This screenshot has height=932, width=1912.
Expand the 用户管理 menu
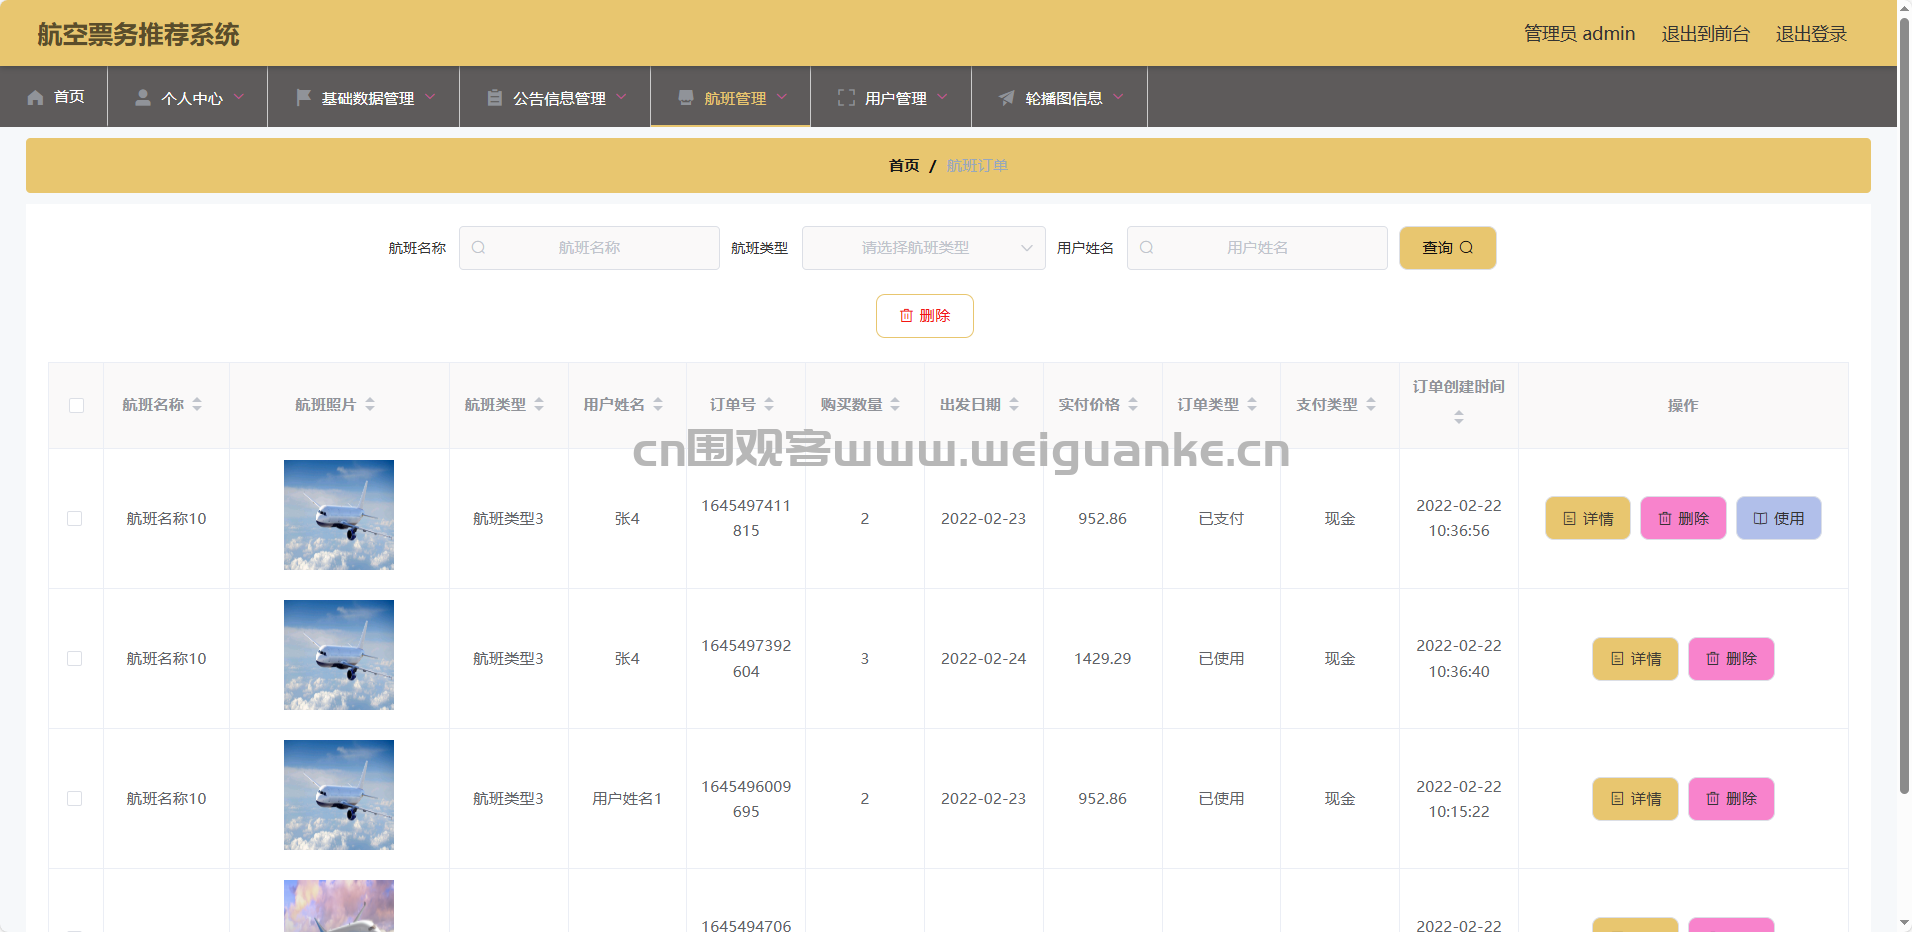pyautogui.click(x=893, y=98)
